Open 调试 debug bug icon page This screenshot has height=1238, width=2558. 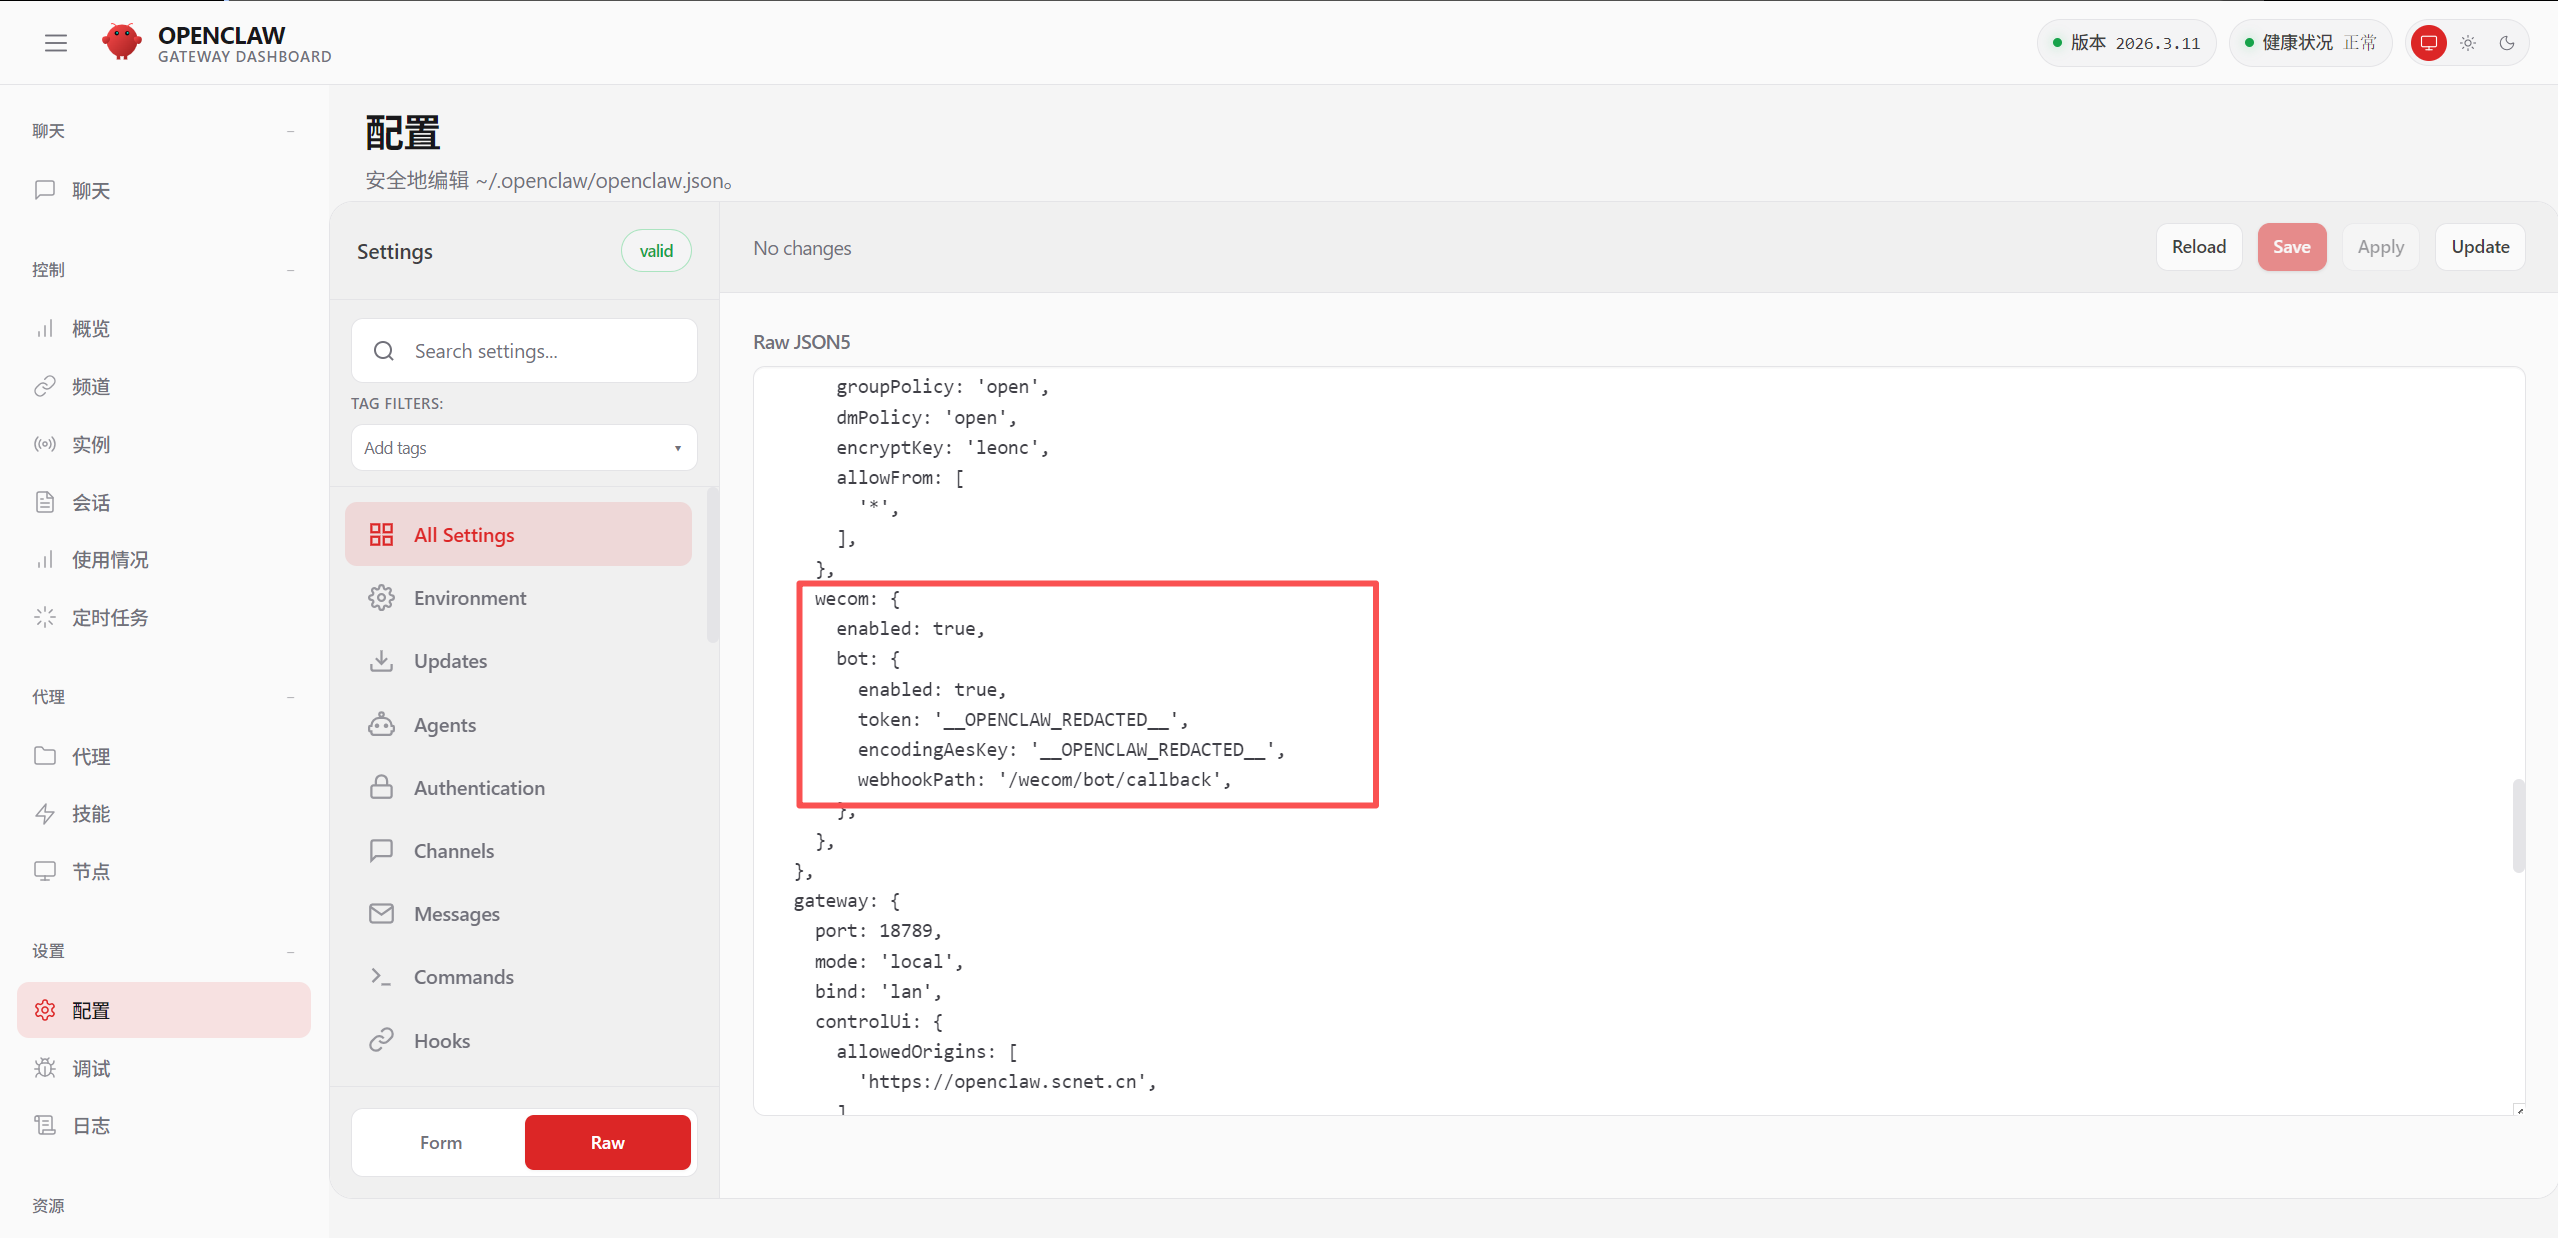click(45, 1068)
